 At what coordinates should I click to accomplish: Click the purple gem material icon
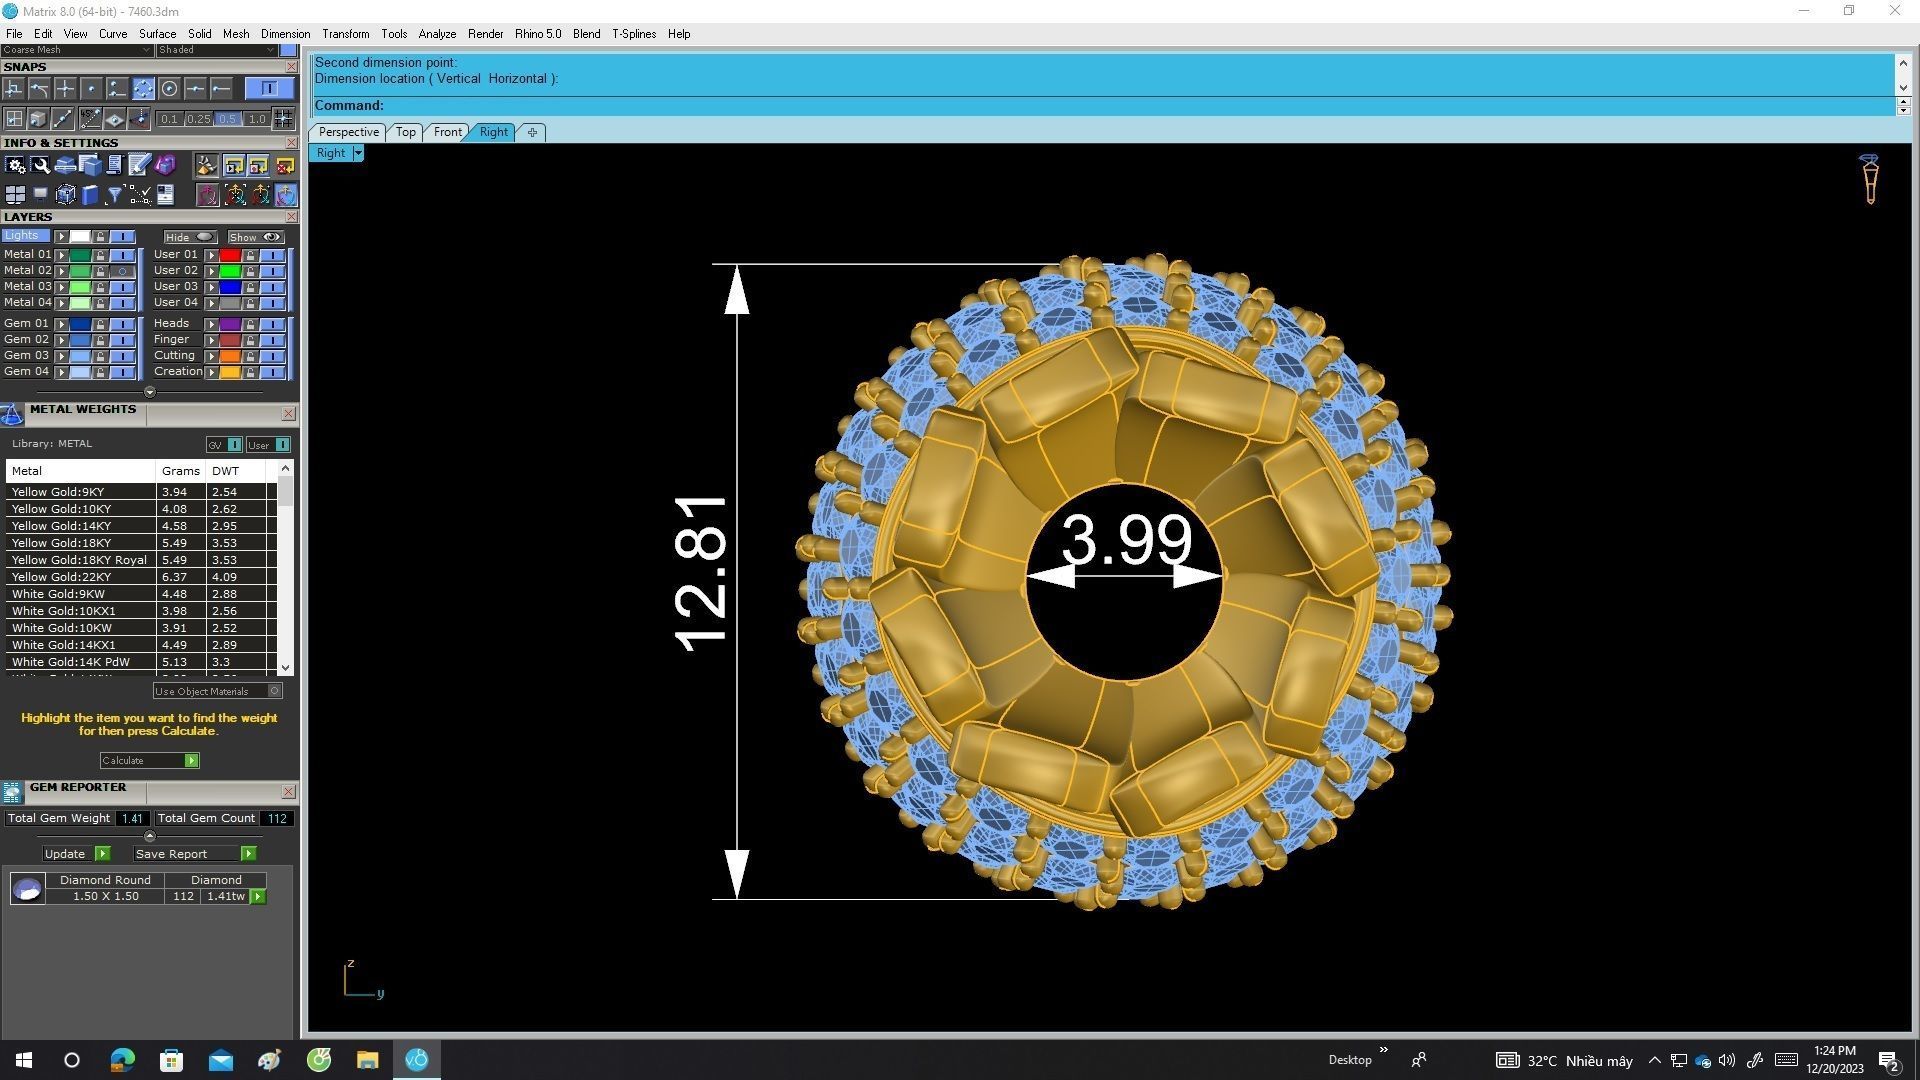click(x=165, y=164)
